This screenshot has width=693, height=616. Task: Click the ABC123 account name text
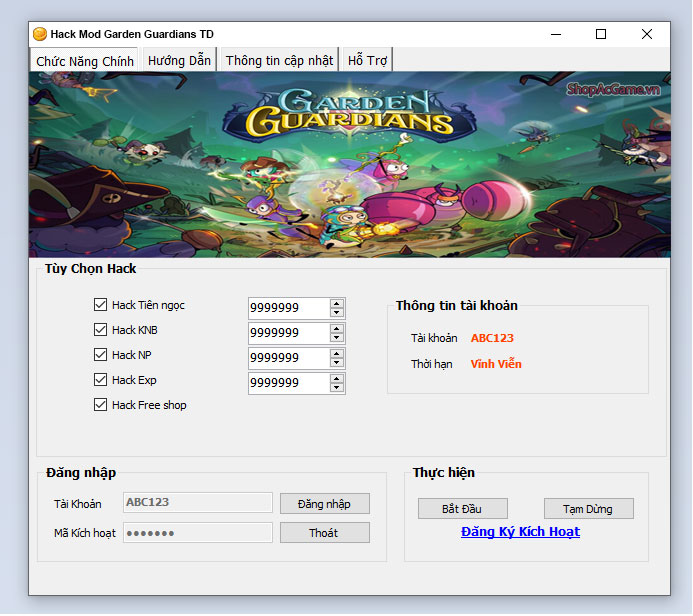[492, 338]
